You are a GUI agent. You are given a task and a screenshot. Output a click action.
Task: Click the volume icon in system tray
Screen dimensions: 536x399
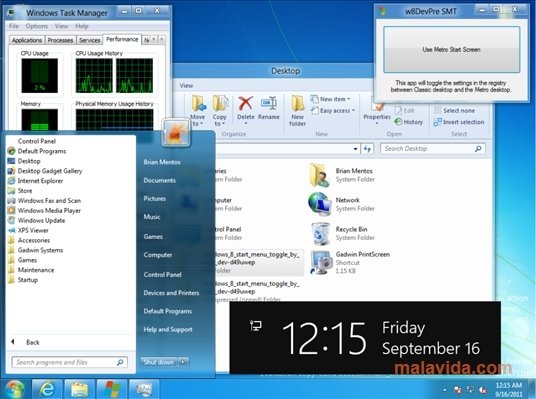pos(483,389)
